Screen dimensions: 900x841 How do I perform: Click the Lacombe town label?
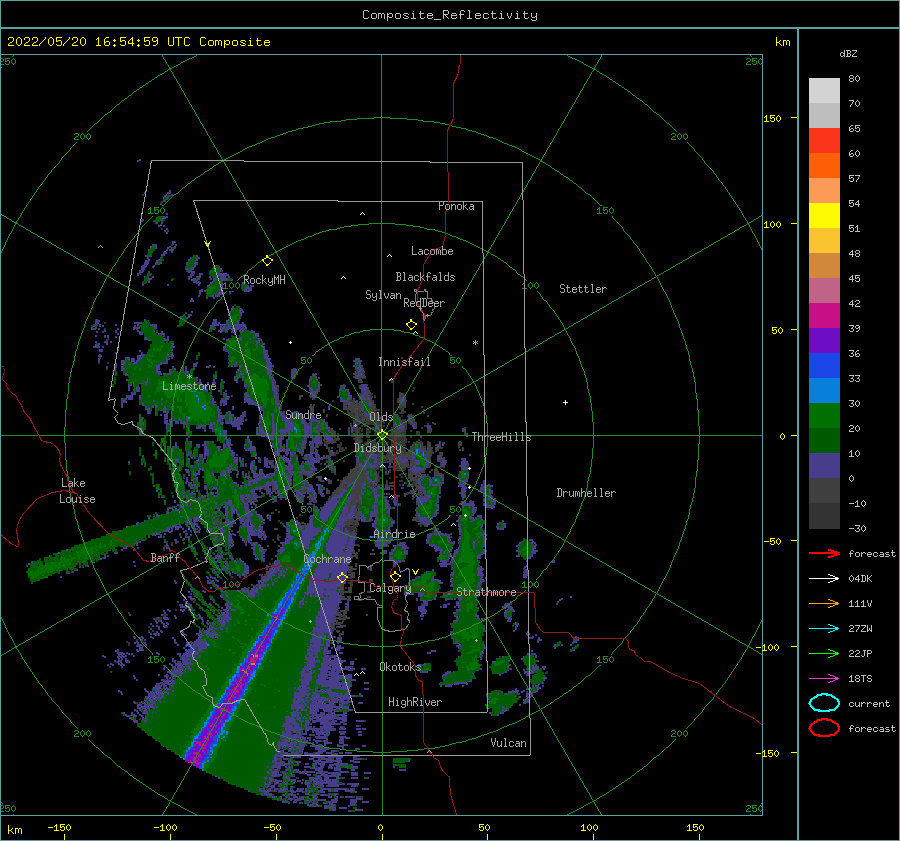432,251
